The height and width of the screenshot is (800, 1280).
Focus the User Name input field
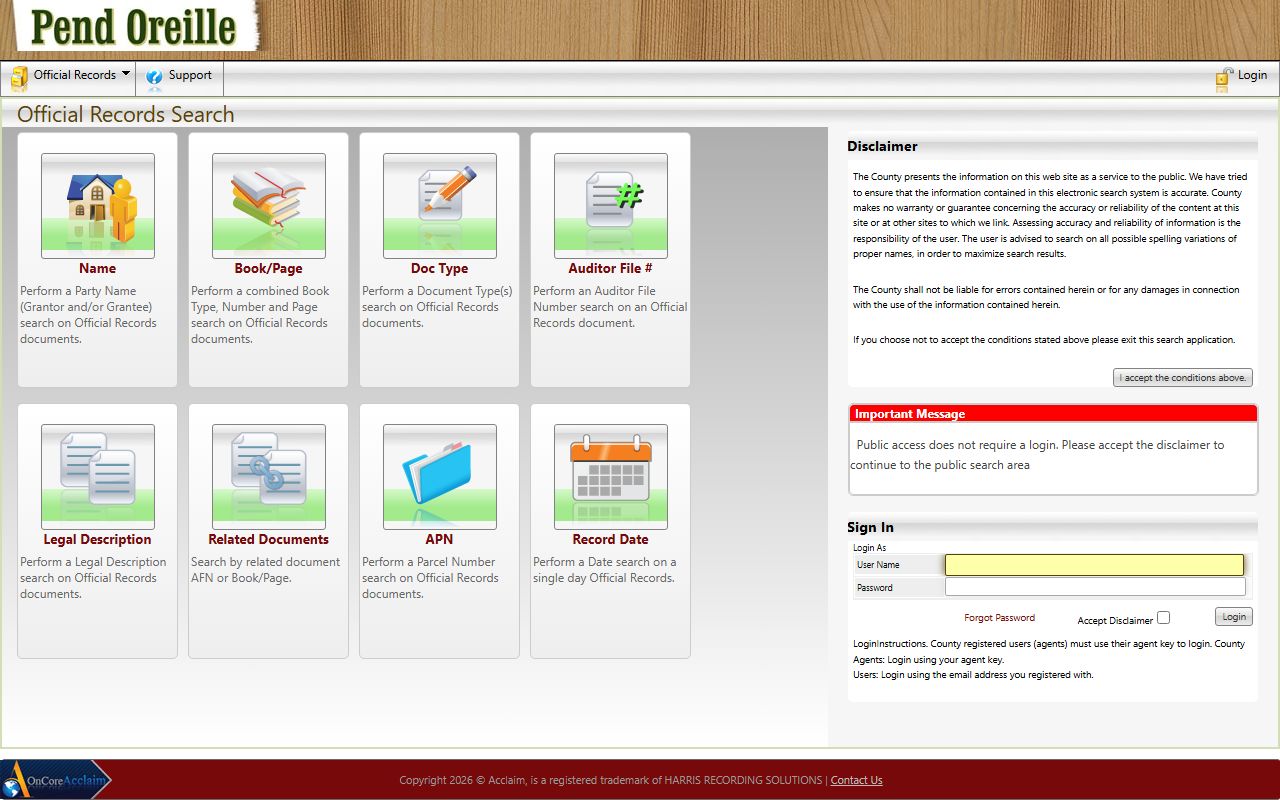[1094, 565]
